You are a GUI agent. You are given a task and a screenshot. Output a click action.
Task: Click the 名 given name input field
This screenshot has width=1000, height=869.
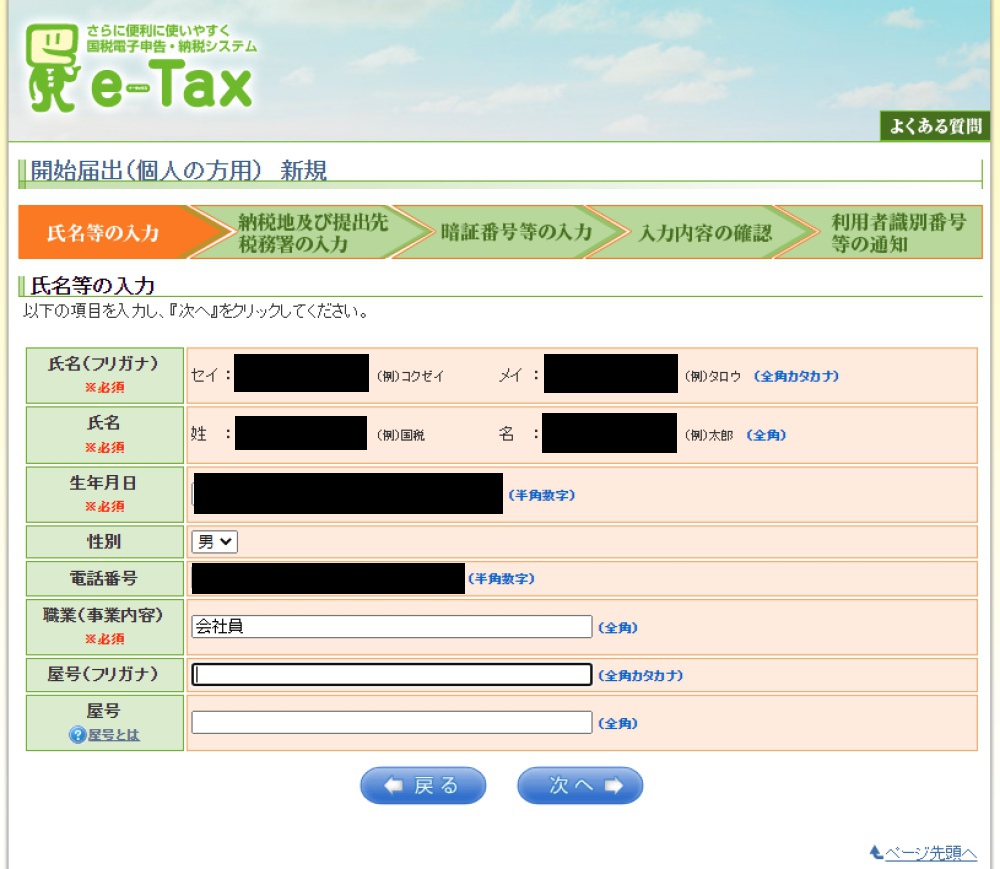[609, 433]
